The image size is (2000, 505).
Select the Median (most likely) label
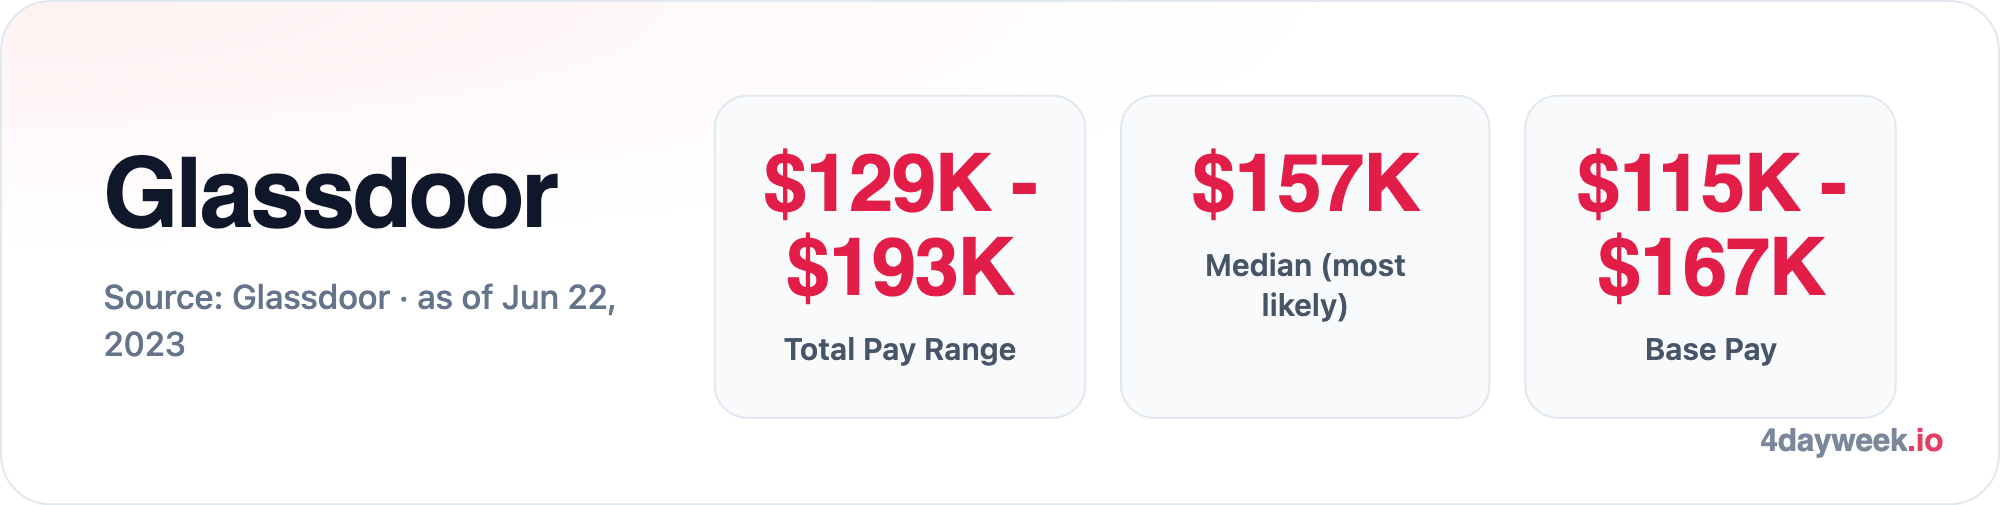1305,285
